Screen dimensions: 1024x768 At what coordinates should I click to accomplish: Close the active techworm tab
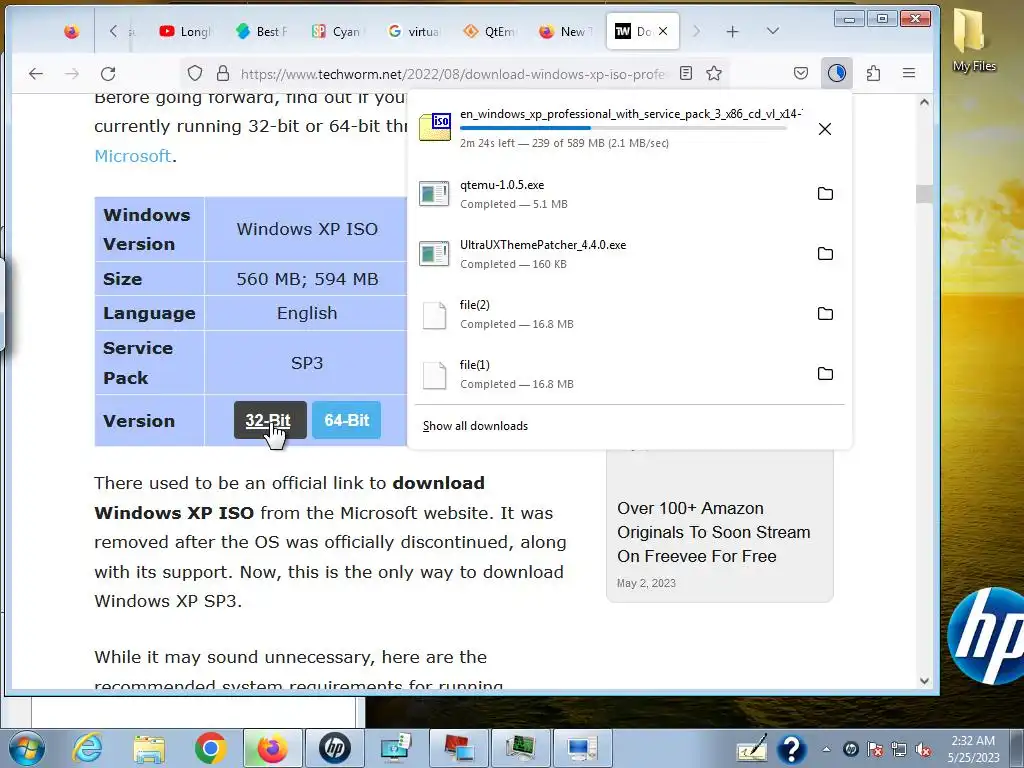[x=663, y=31]
